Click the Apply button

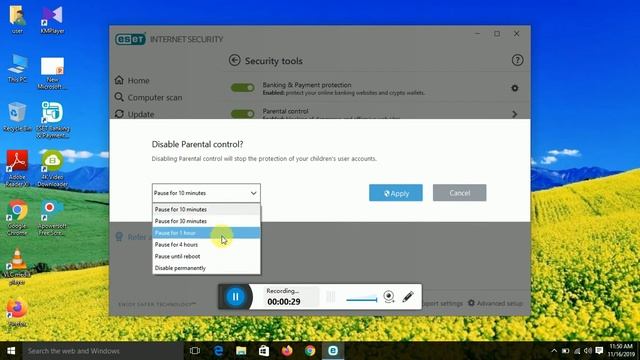pyautogui.click(x=396, y=193)
